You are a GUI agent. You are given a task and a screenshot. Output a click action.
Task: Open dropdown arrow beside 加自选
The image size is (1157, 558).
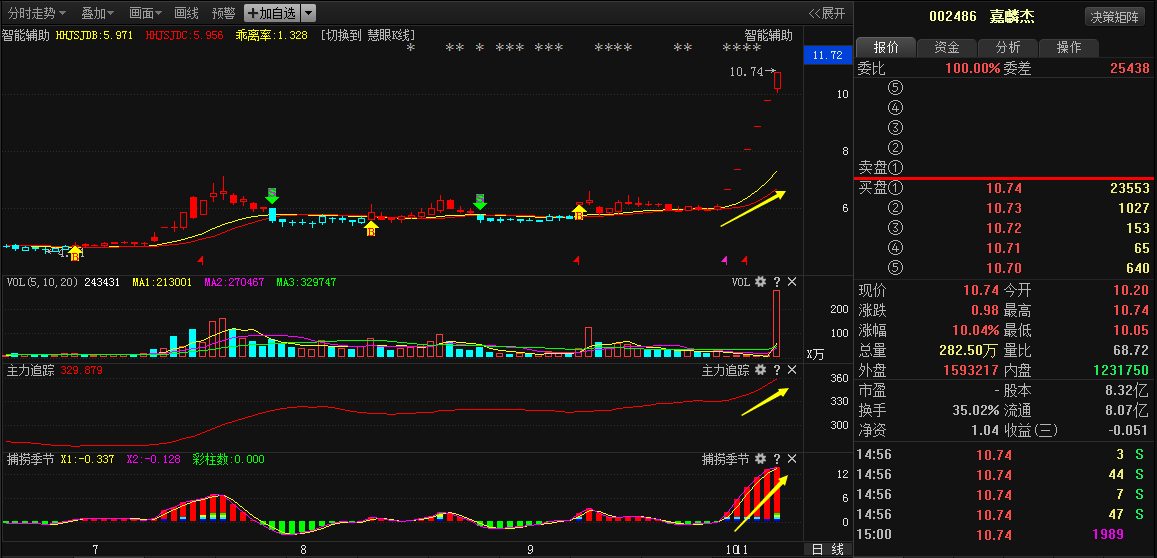[x=309, y=13]
